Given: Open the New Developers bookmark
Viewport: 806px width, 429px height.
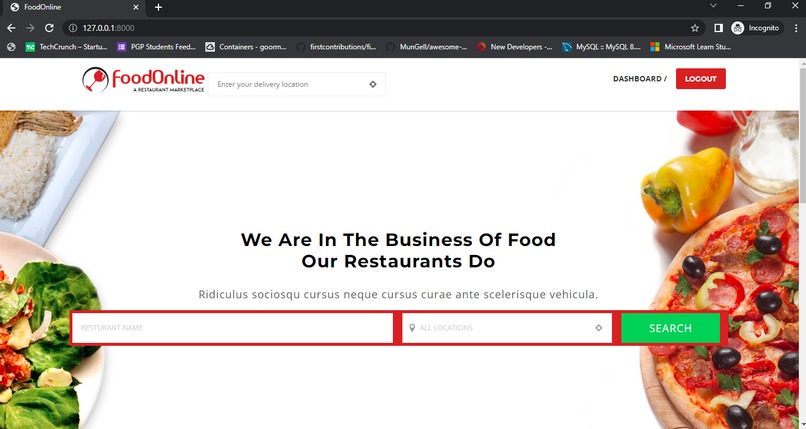Looking at the screenshot, I should 515,47.
